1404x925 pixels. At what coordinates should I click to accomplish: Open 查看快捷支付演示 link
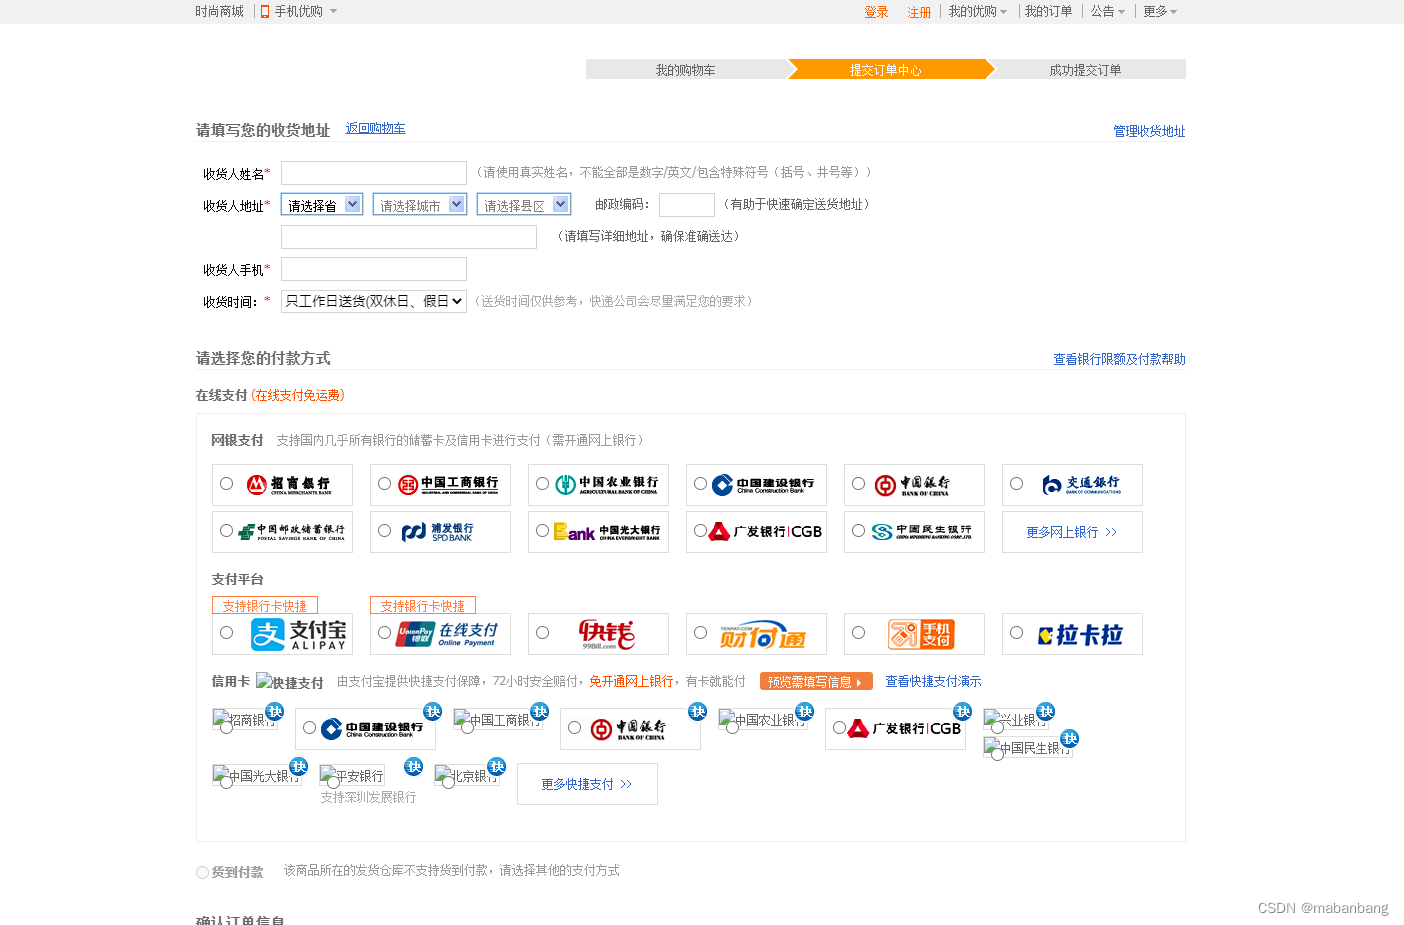[933, 681]
